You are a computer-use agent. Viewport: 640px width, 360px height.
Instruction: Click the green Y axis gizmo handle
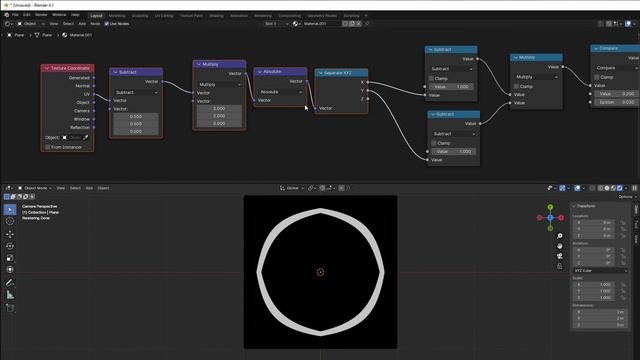[550, 208]
